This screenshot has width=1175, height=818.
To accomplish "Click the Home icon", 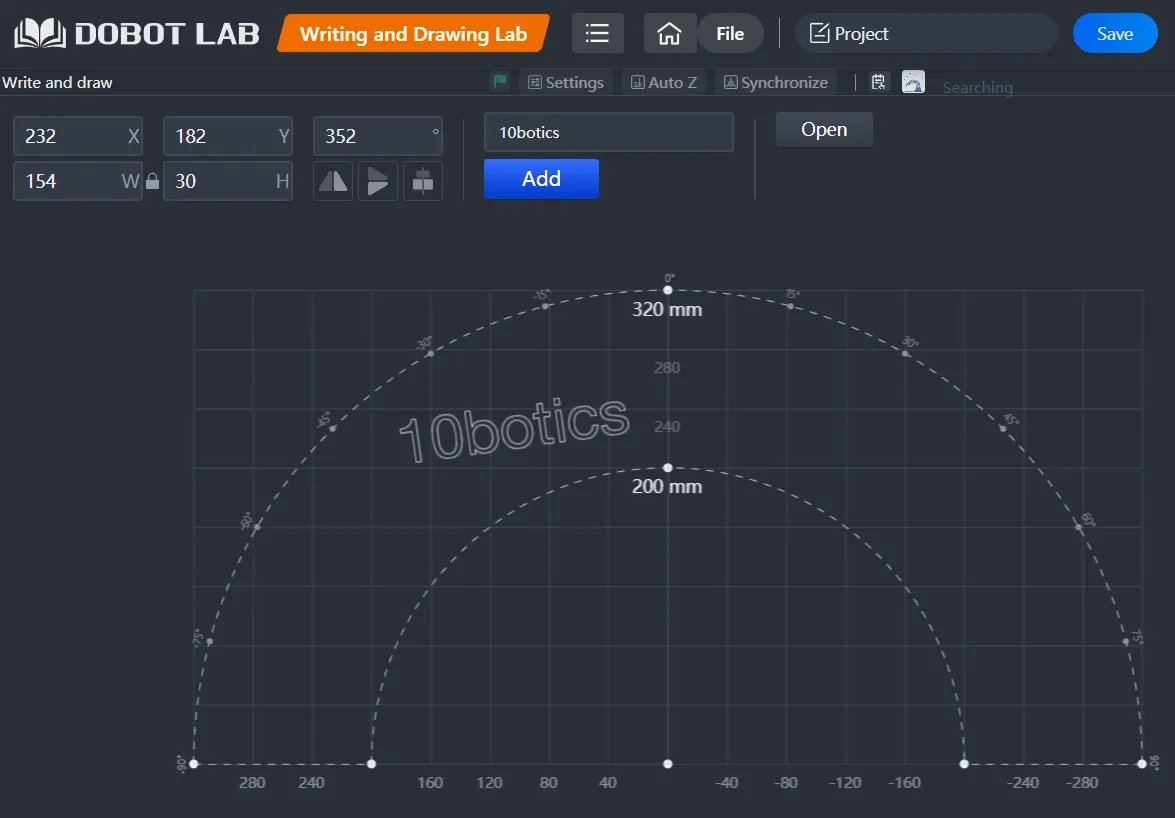I will pyautogui.click(x=669, y=33).
